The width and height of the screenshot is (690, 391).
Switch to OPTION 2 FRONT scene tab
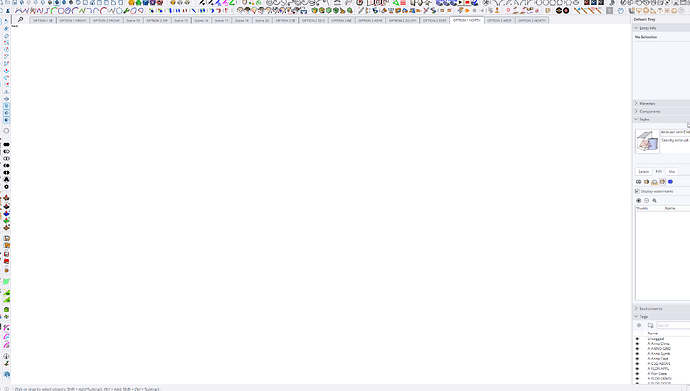(x=106, y=20)
